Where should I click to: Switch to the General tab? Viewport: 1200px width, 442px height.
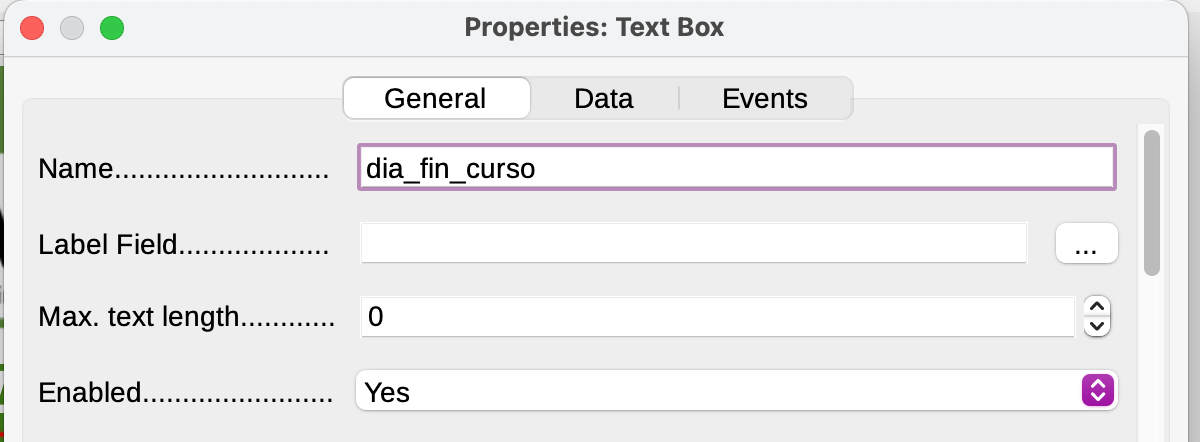click(x=435, y=98)
